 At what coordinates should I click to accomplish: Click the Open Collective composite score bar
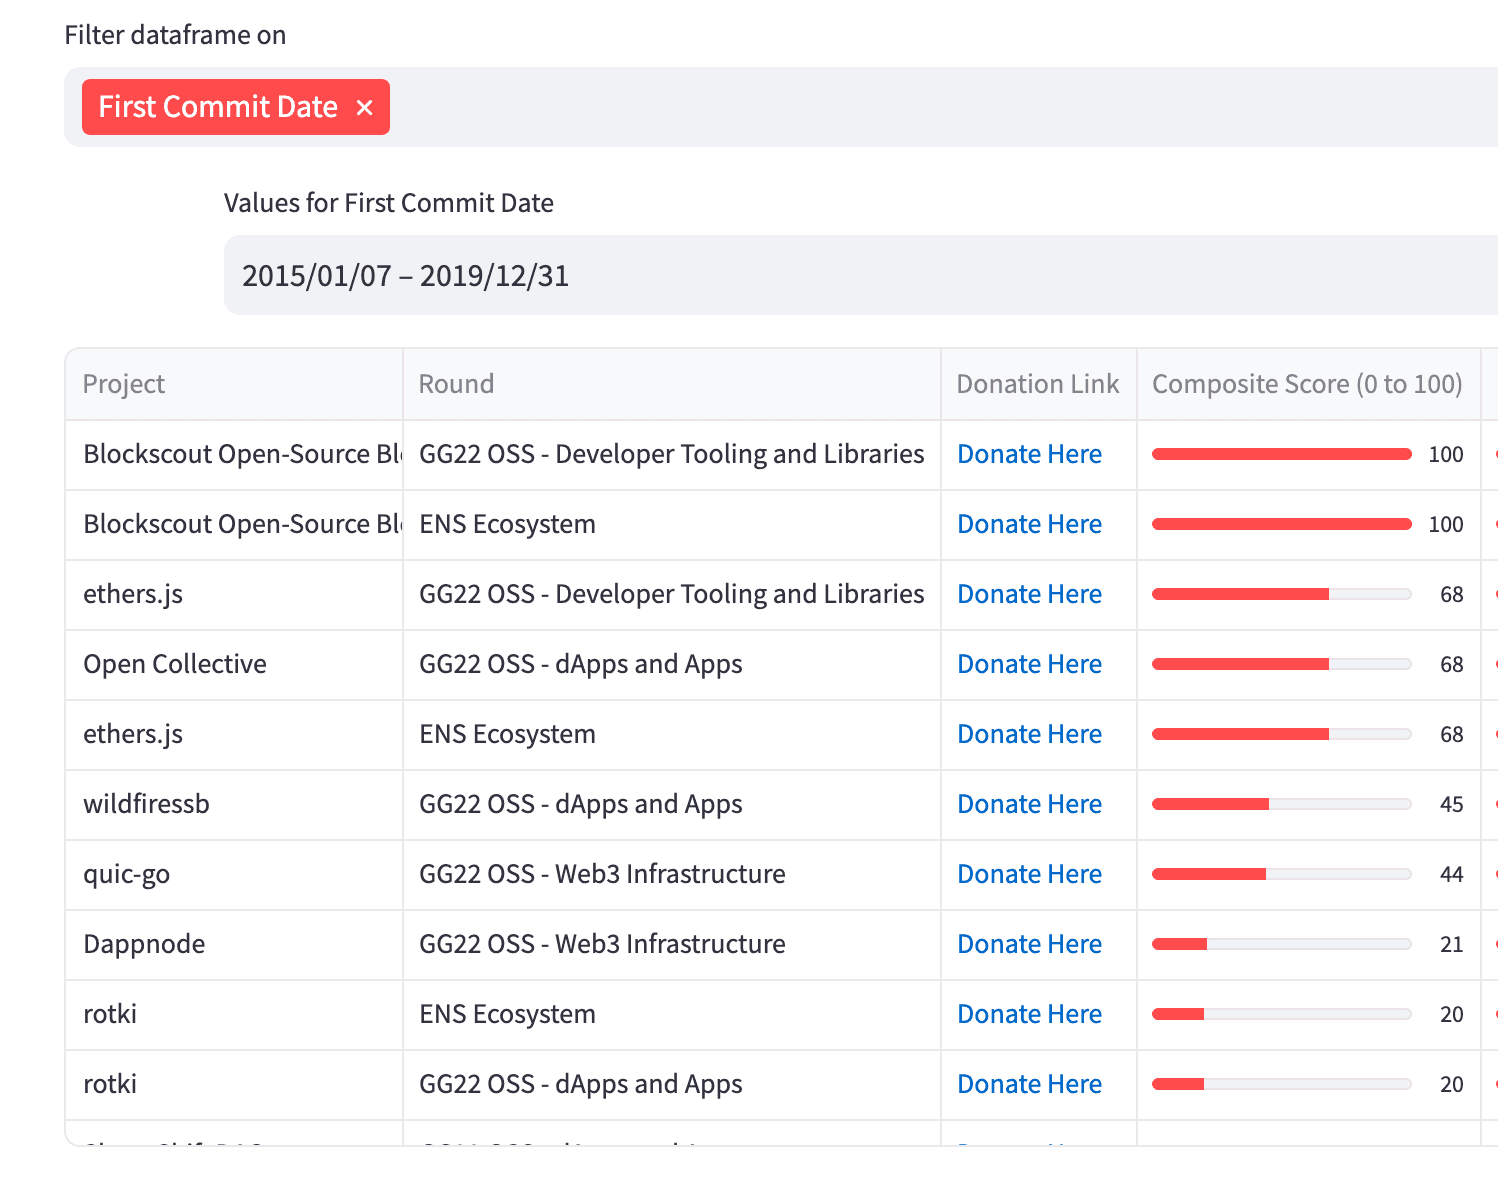[1281, 664]
